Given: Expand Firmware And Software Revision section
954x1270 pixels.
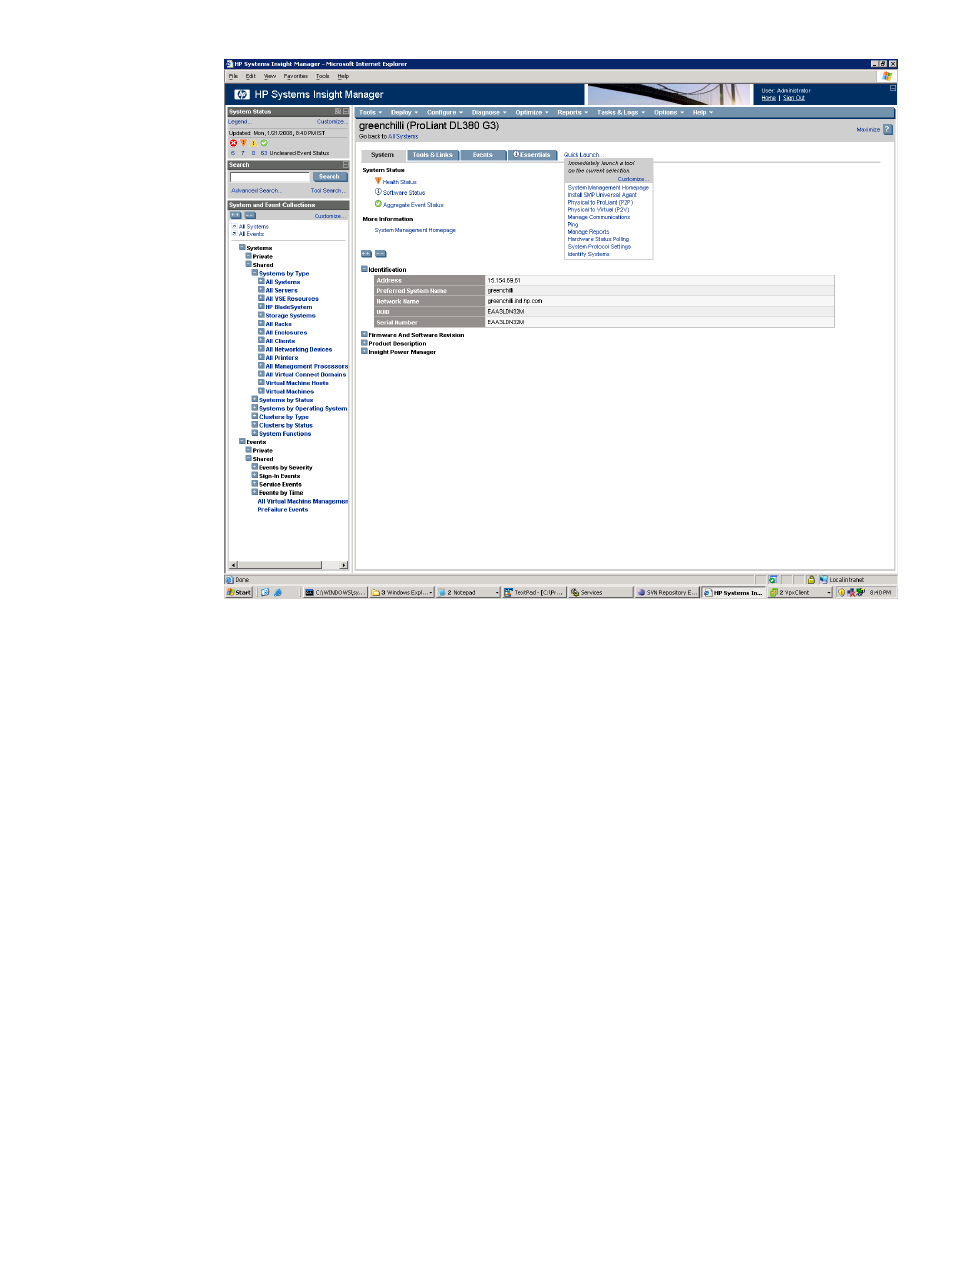Looking at the screenshot, I should [x=364, y=335].
